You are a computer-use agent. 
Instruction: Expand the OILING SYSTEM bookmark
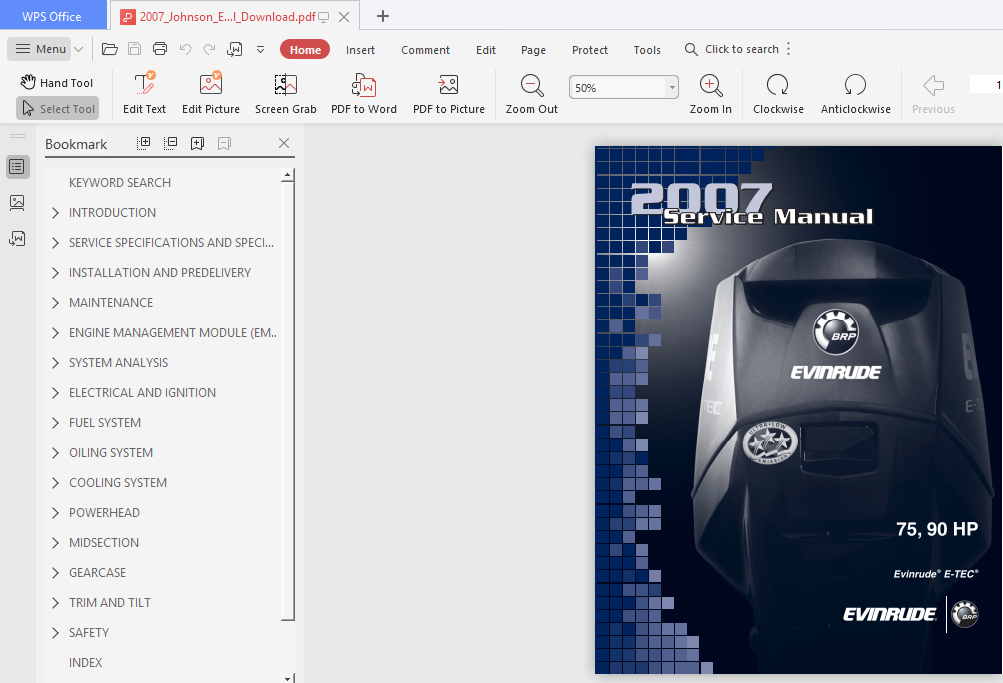pos(55,453)
